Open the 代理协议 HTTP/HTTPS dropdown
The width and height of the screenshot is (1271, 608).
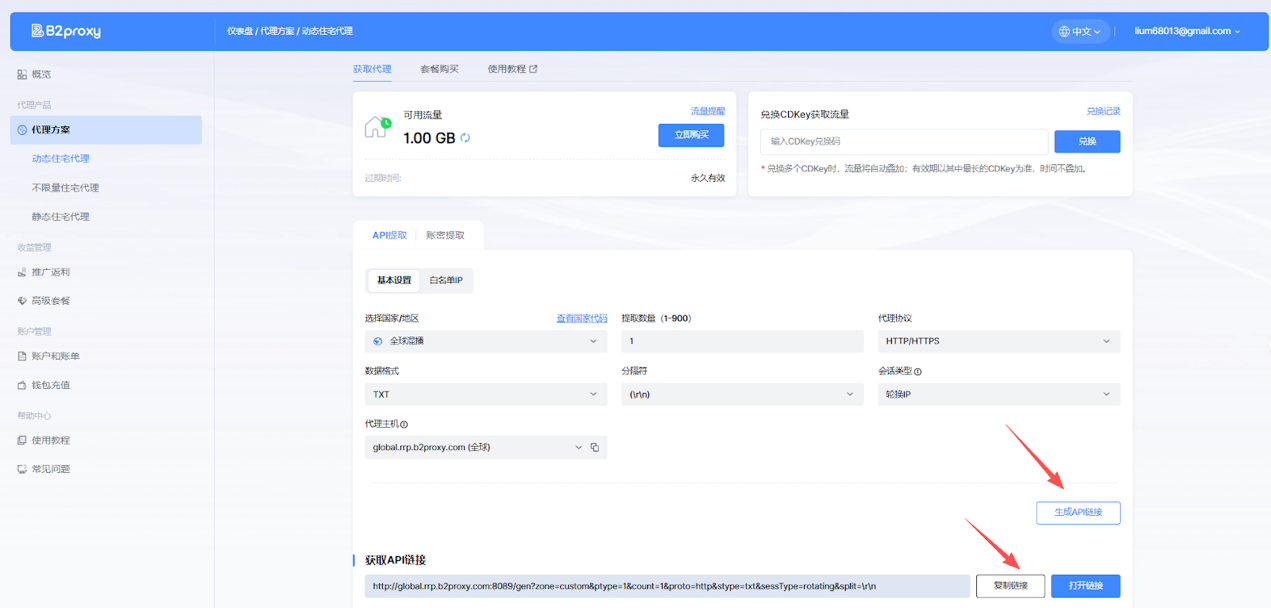click(998, 341)
